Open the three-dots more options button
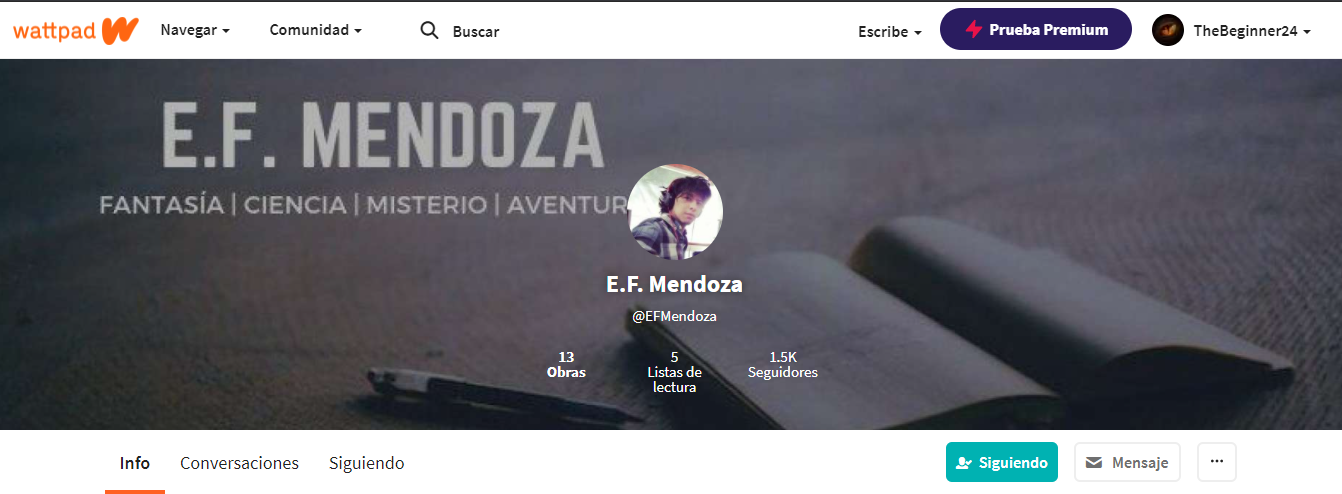1342x494 pixels. (x=1217, y=462)
